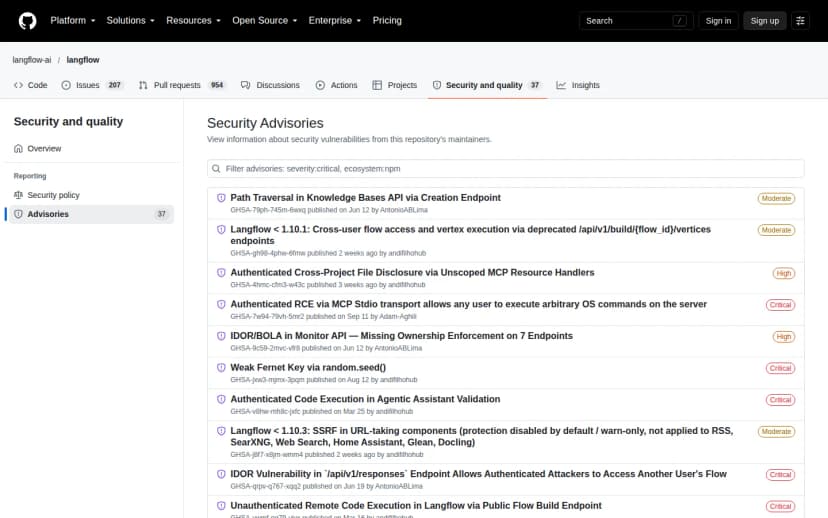Click the Code tab brackets icon
The image size is (828, 518).
(x=18, y=85)
